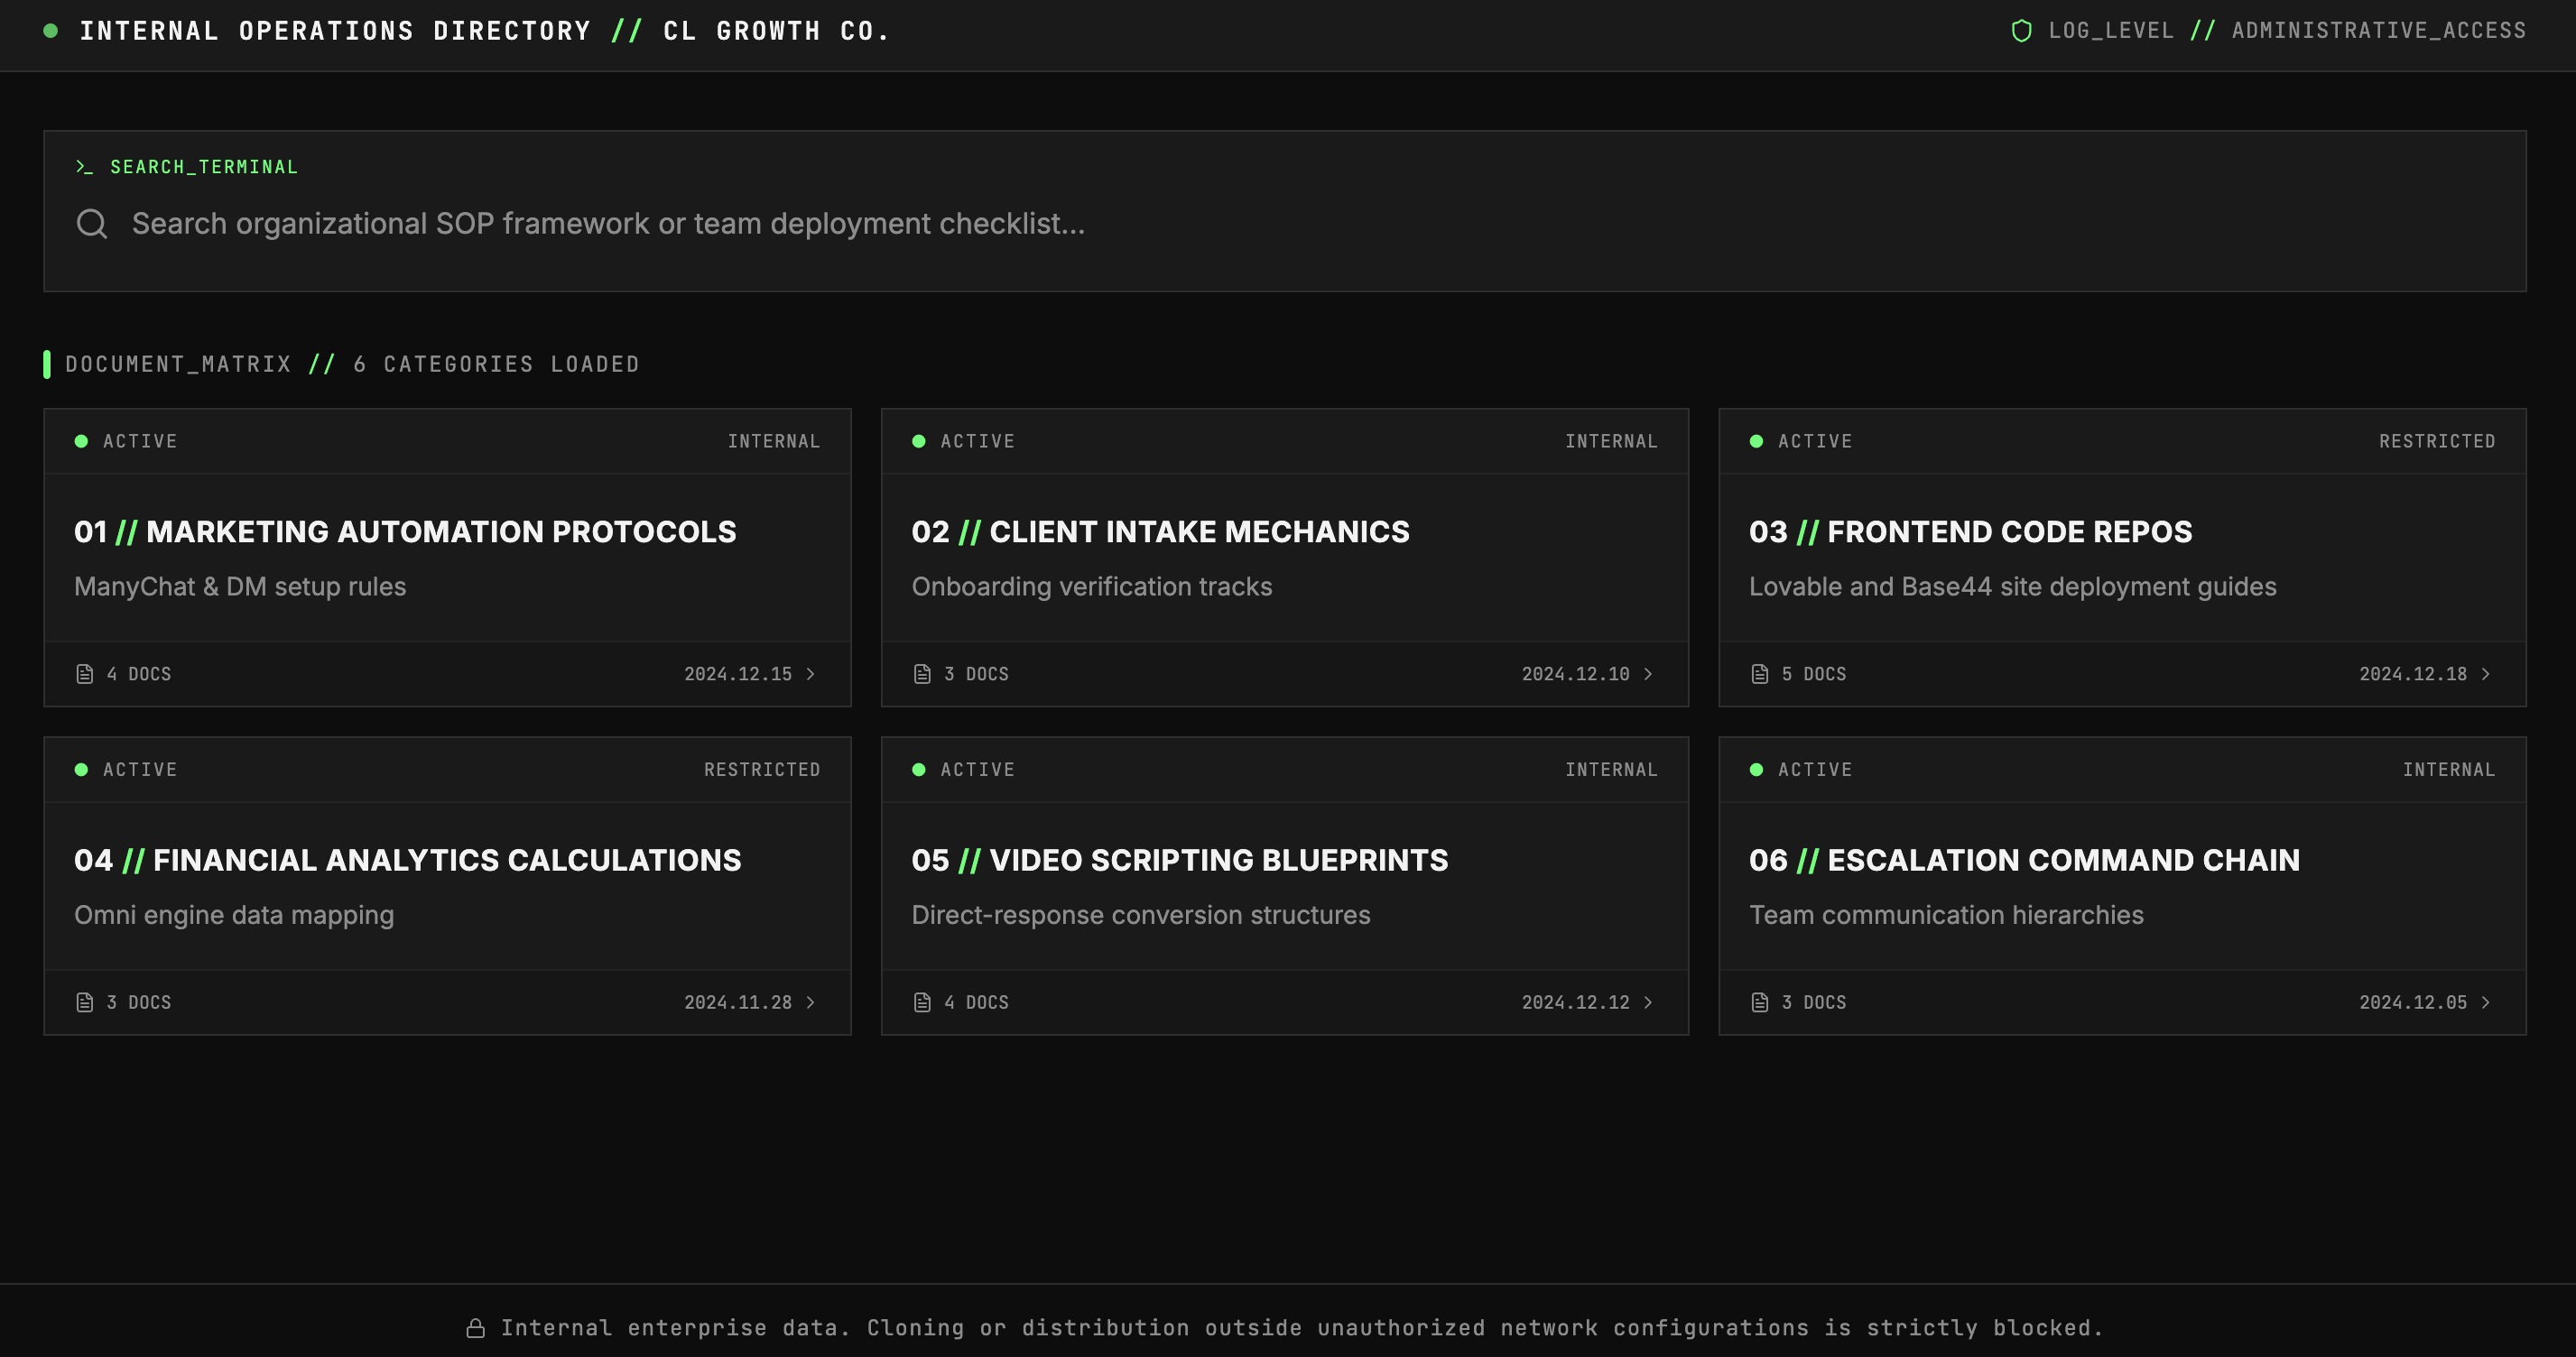Click 'ManyChat & DM setup rules' description
Image resolution: width=2576 pixels, height=1357 pixels.
240,587
